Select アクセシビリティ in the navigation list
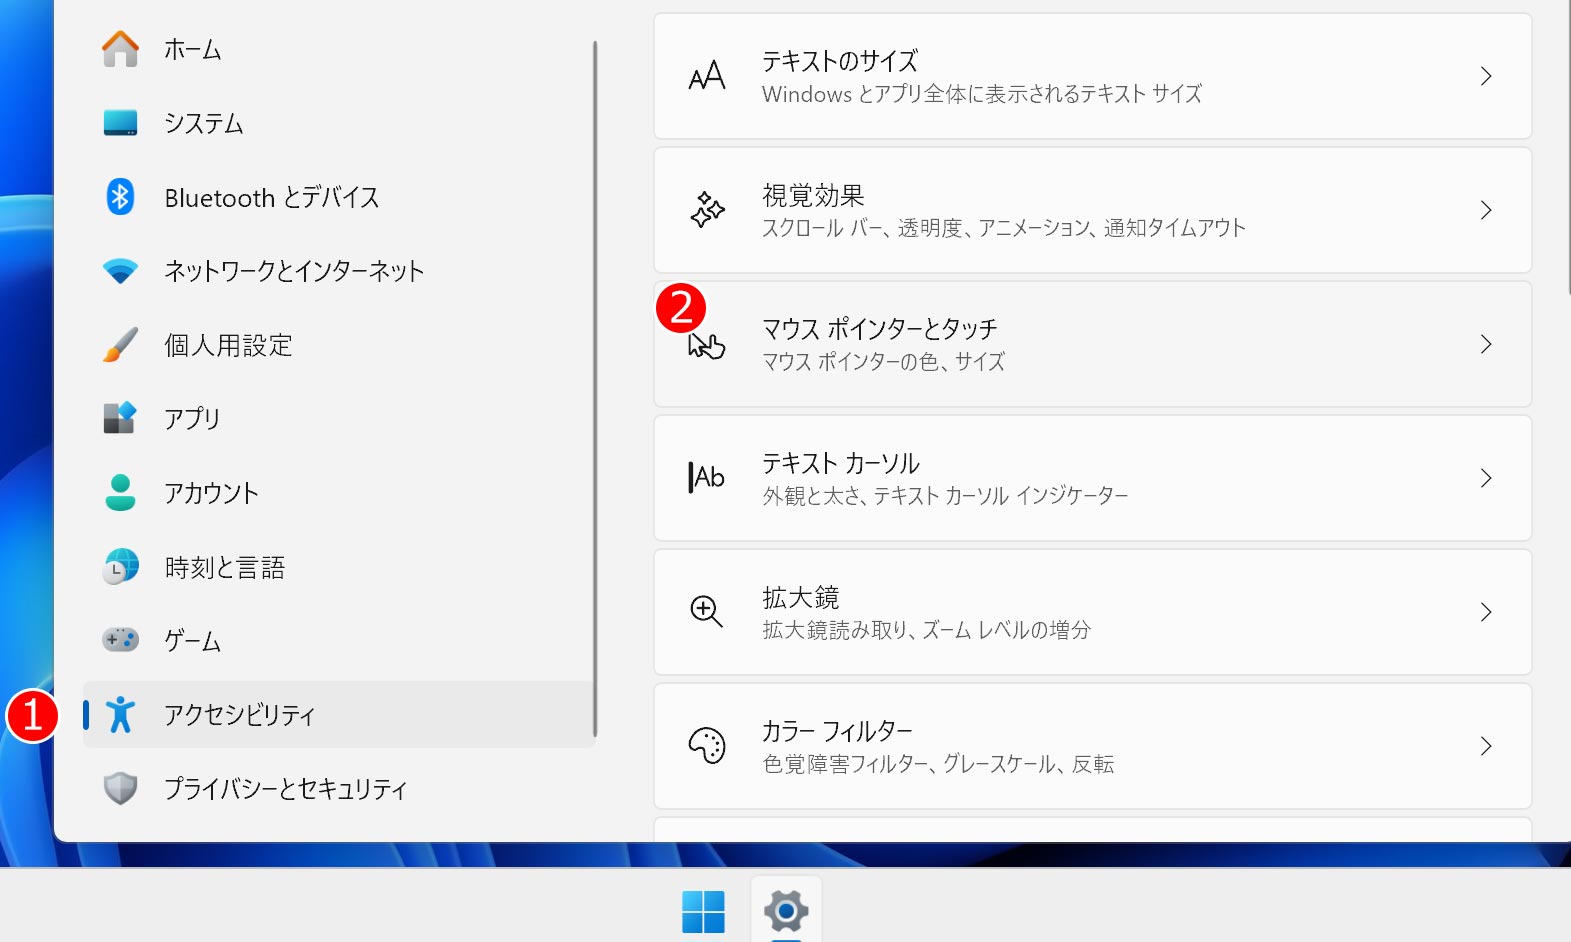This screenshot has height=942, width=1571. [x=240, y=715]
